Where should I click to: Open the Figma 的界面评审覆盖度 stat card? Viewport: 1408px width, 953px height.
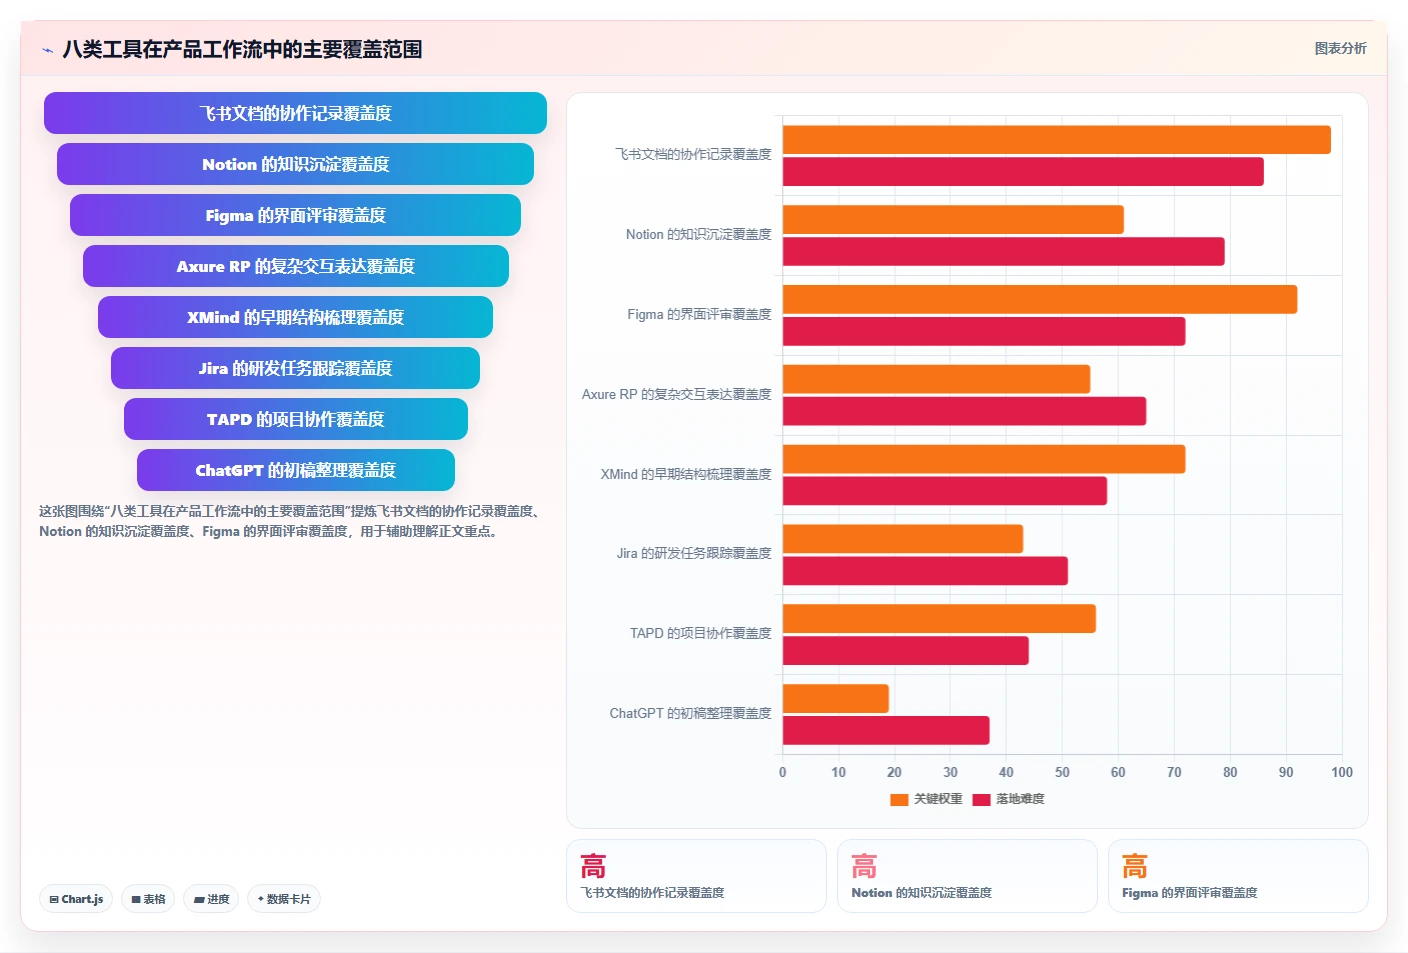pos(1238,876)
